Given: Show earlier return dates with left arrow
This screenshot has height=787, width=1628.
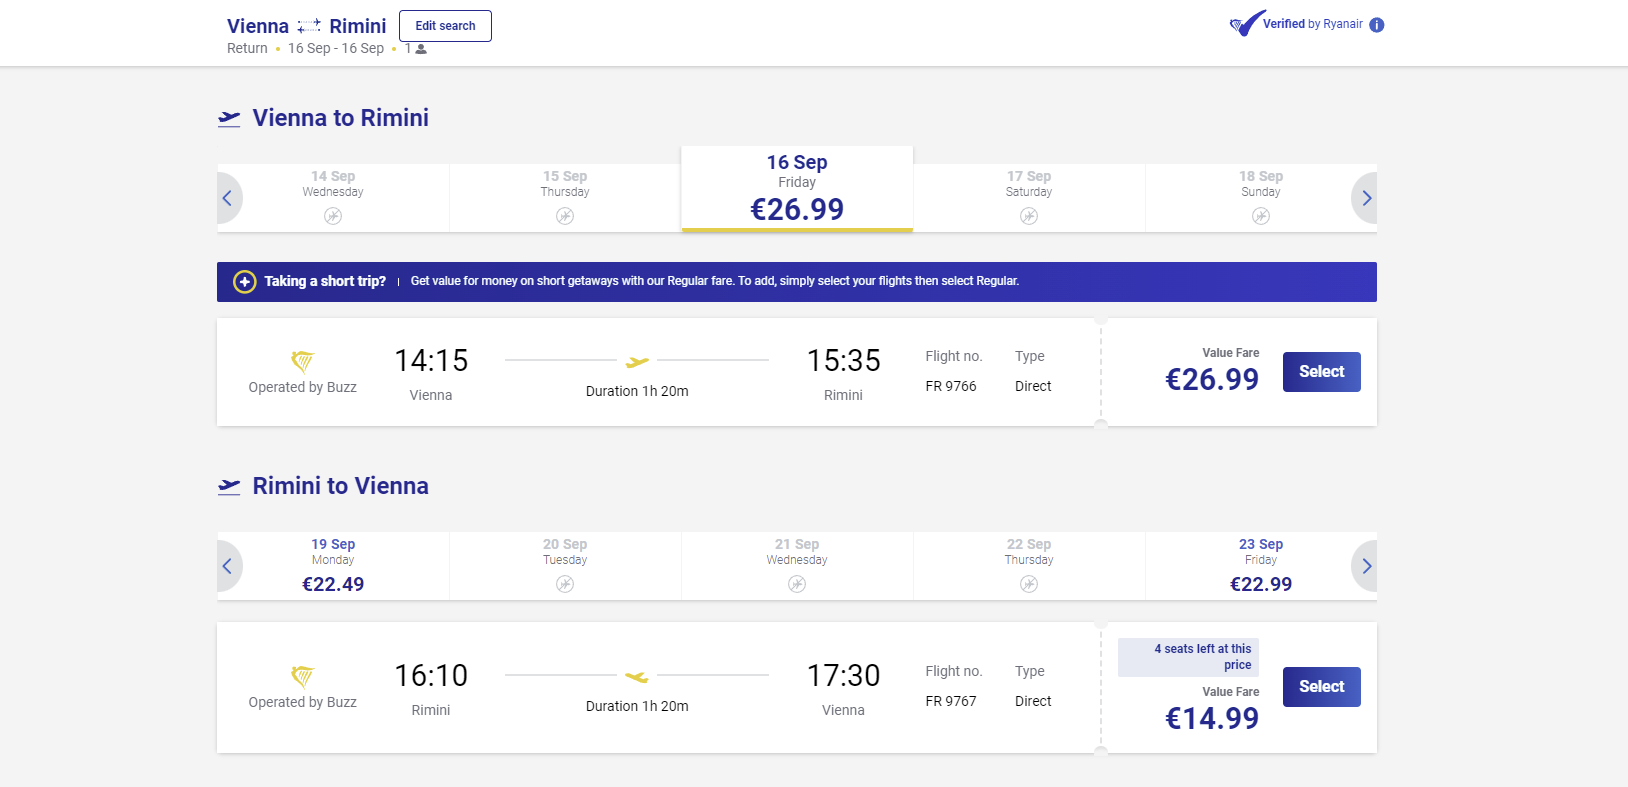Looking at the screenshot, I should (228, 566).
